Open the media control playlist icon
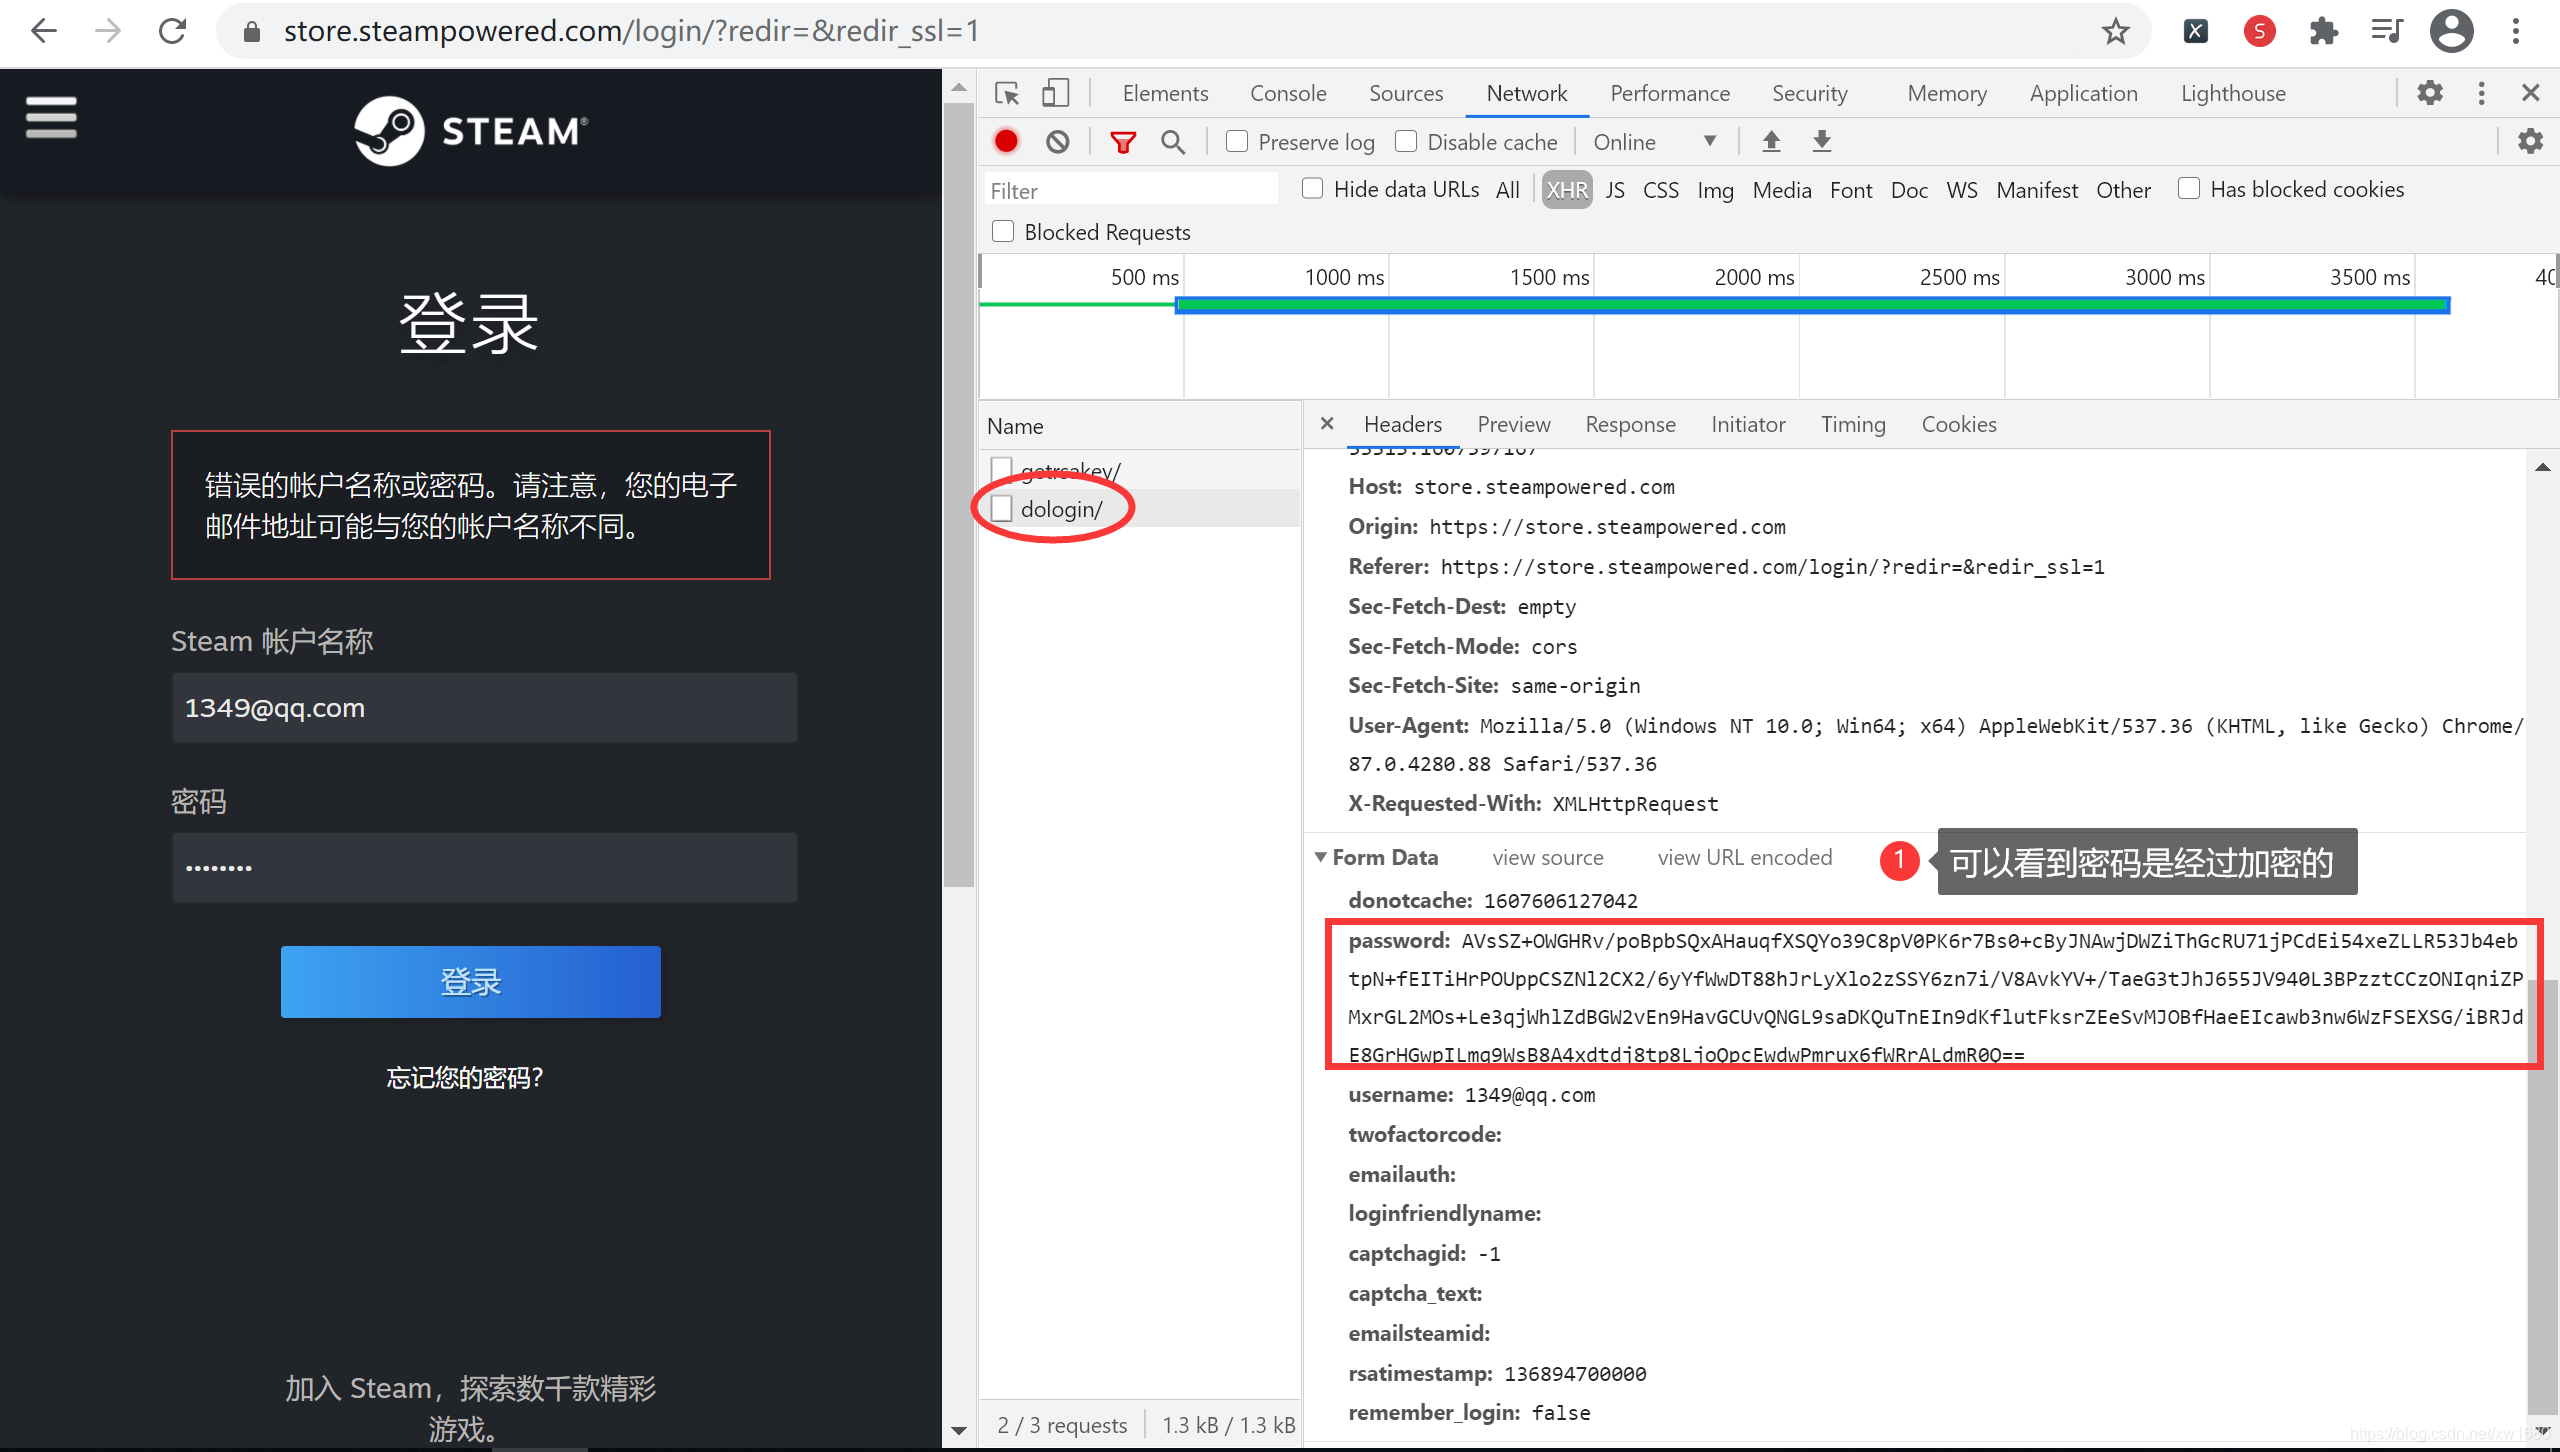The height and width of the screenshot is (1452, 2560). 2387,31
